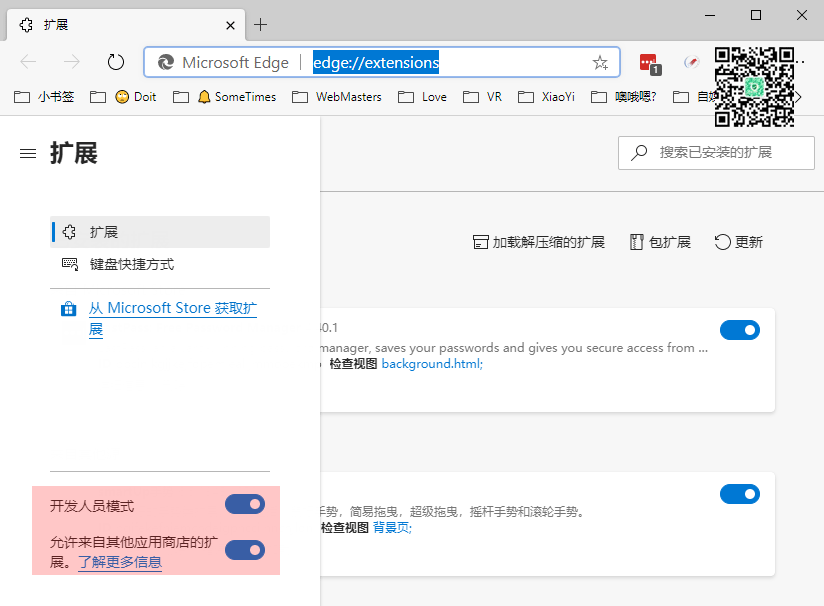Viewport: 824px width, 606px height.
Task: Click the back navigation arrow
Action: (27, 62)
